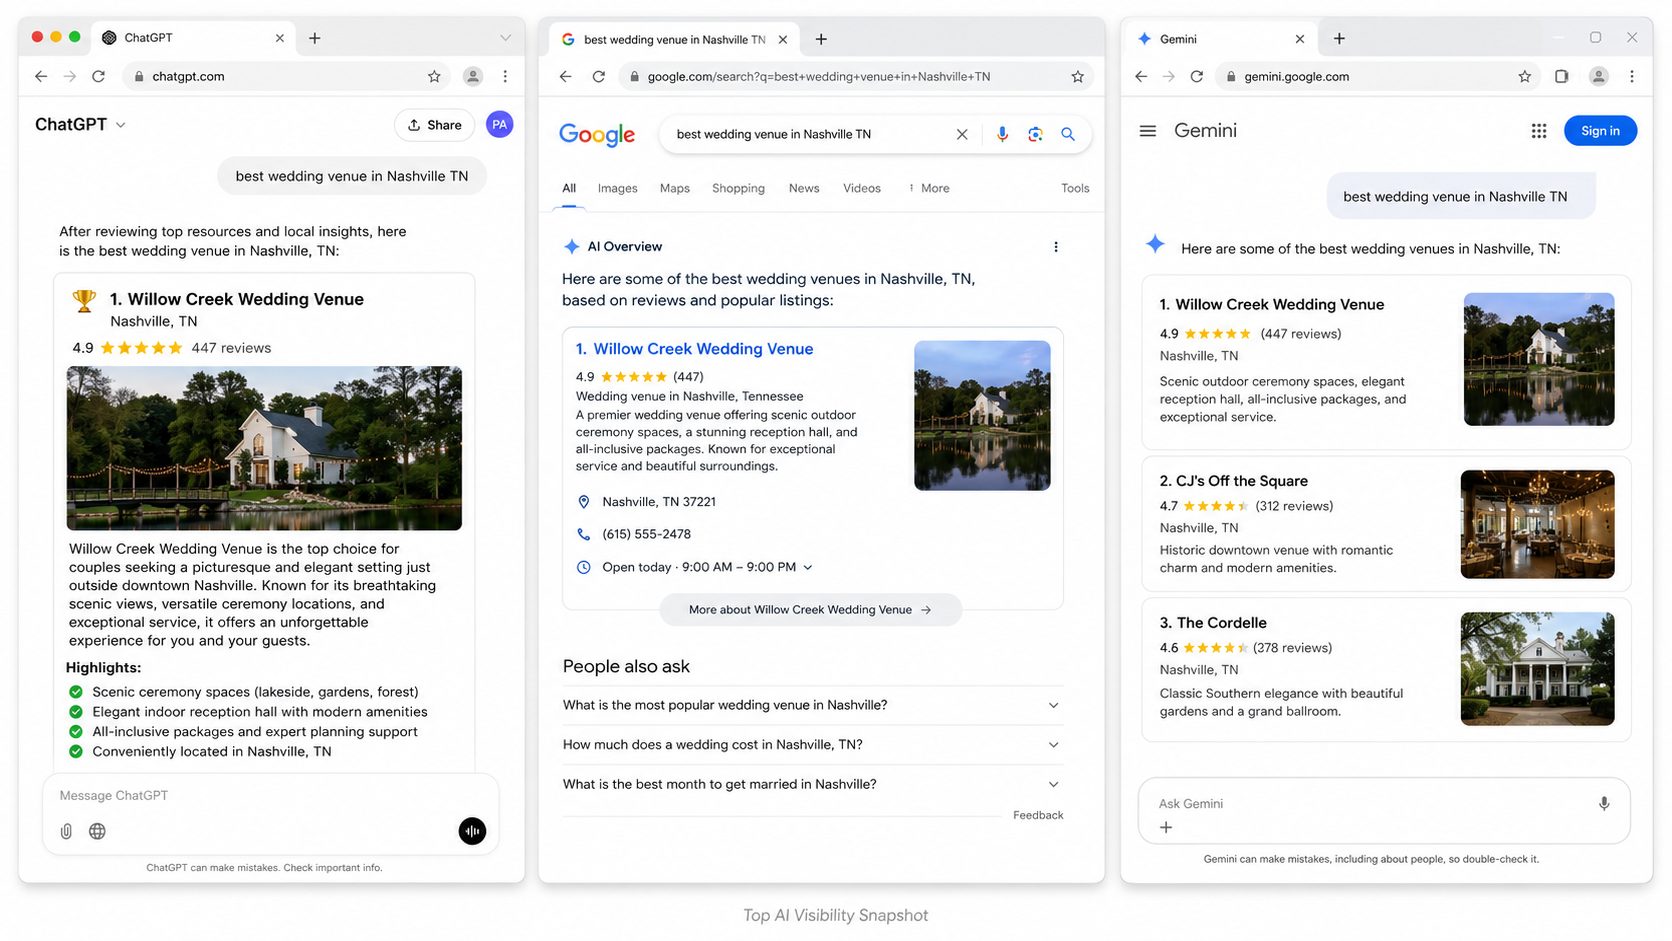Click Gemini microphone icon
This screenshot has width=1672, height=941.
(x=1604, y=804)
